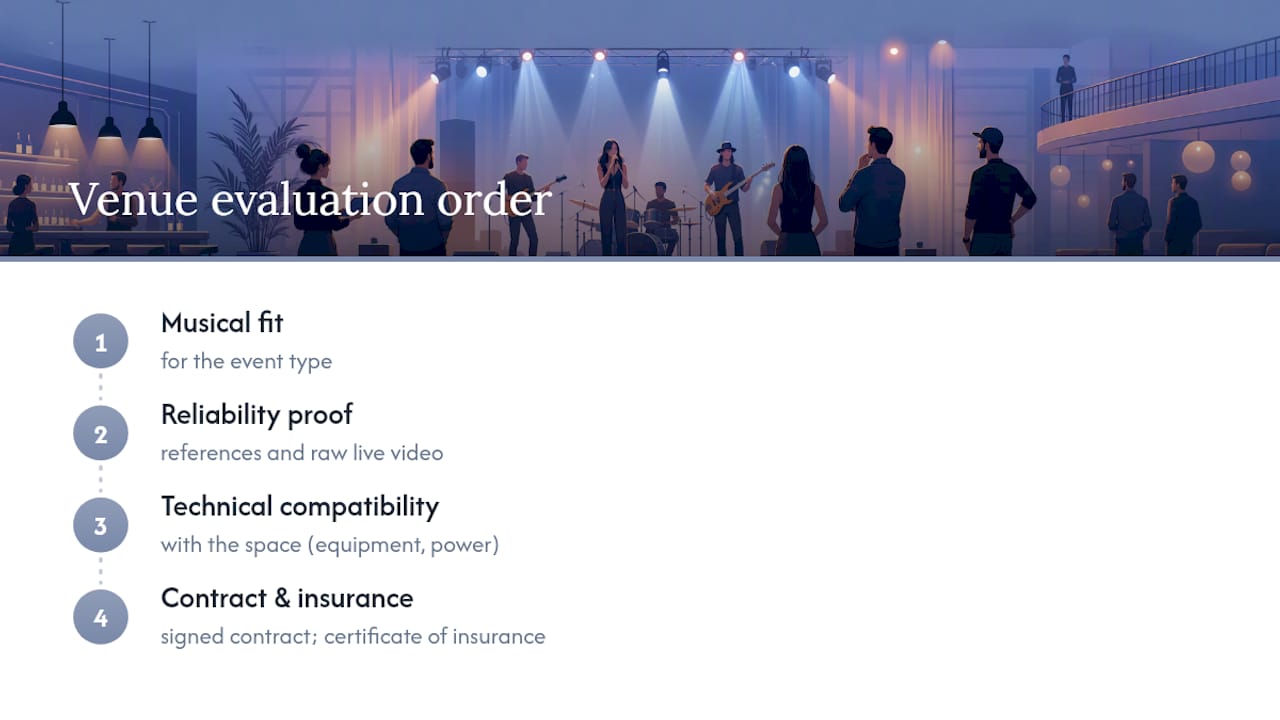
Task: Click the Reliability proof heading
Action: point(257,415)
